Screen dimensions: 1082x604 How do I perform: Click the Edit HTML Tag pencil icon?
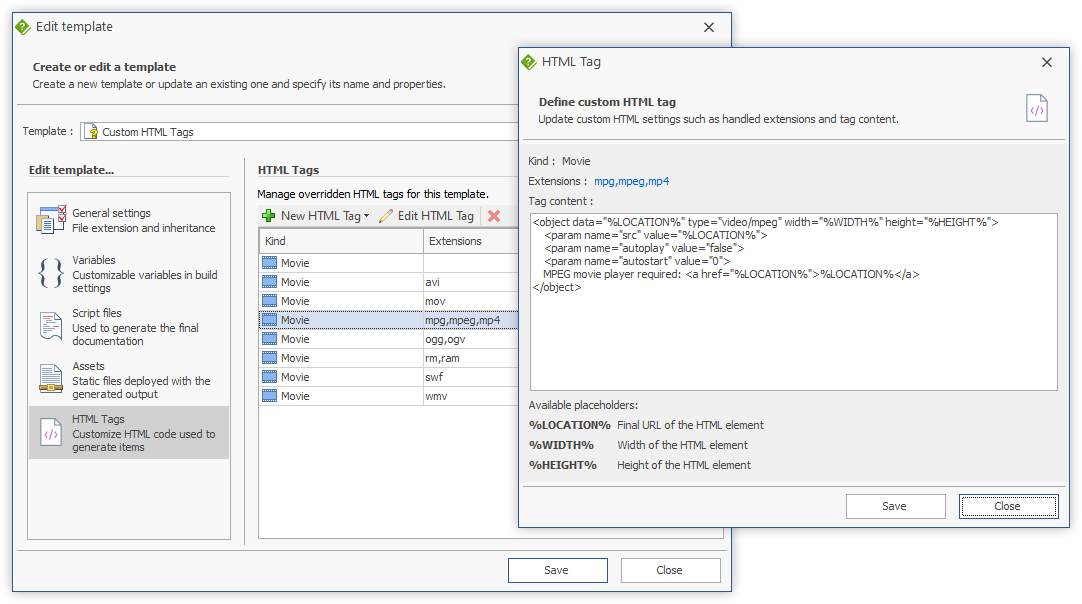coord(385,216)
